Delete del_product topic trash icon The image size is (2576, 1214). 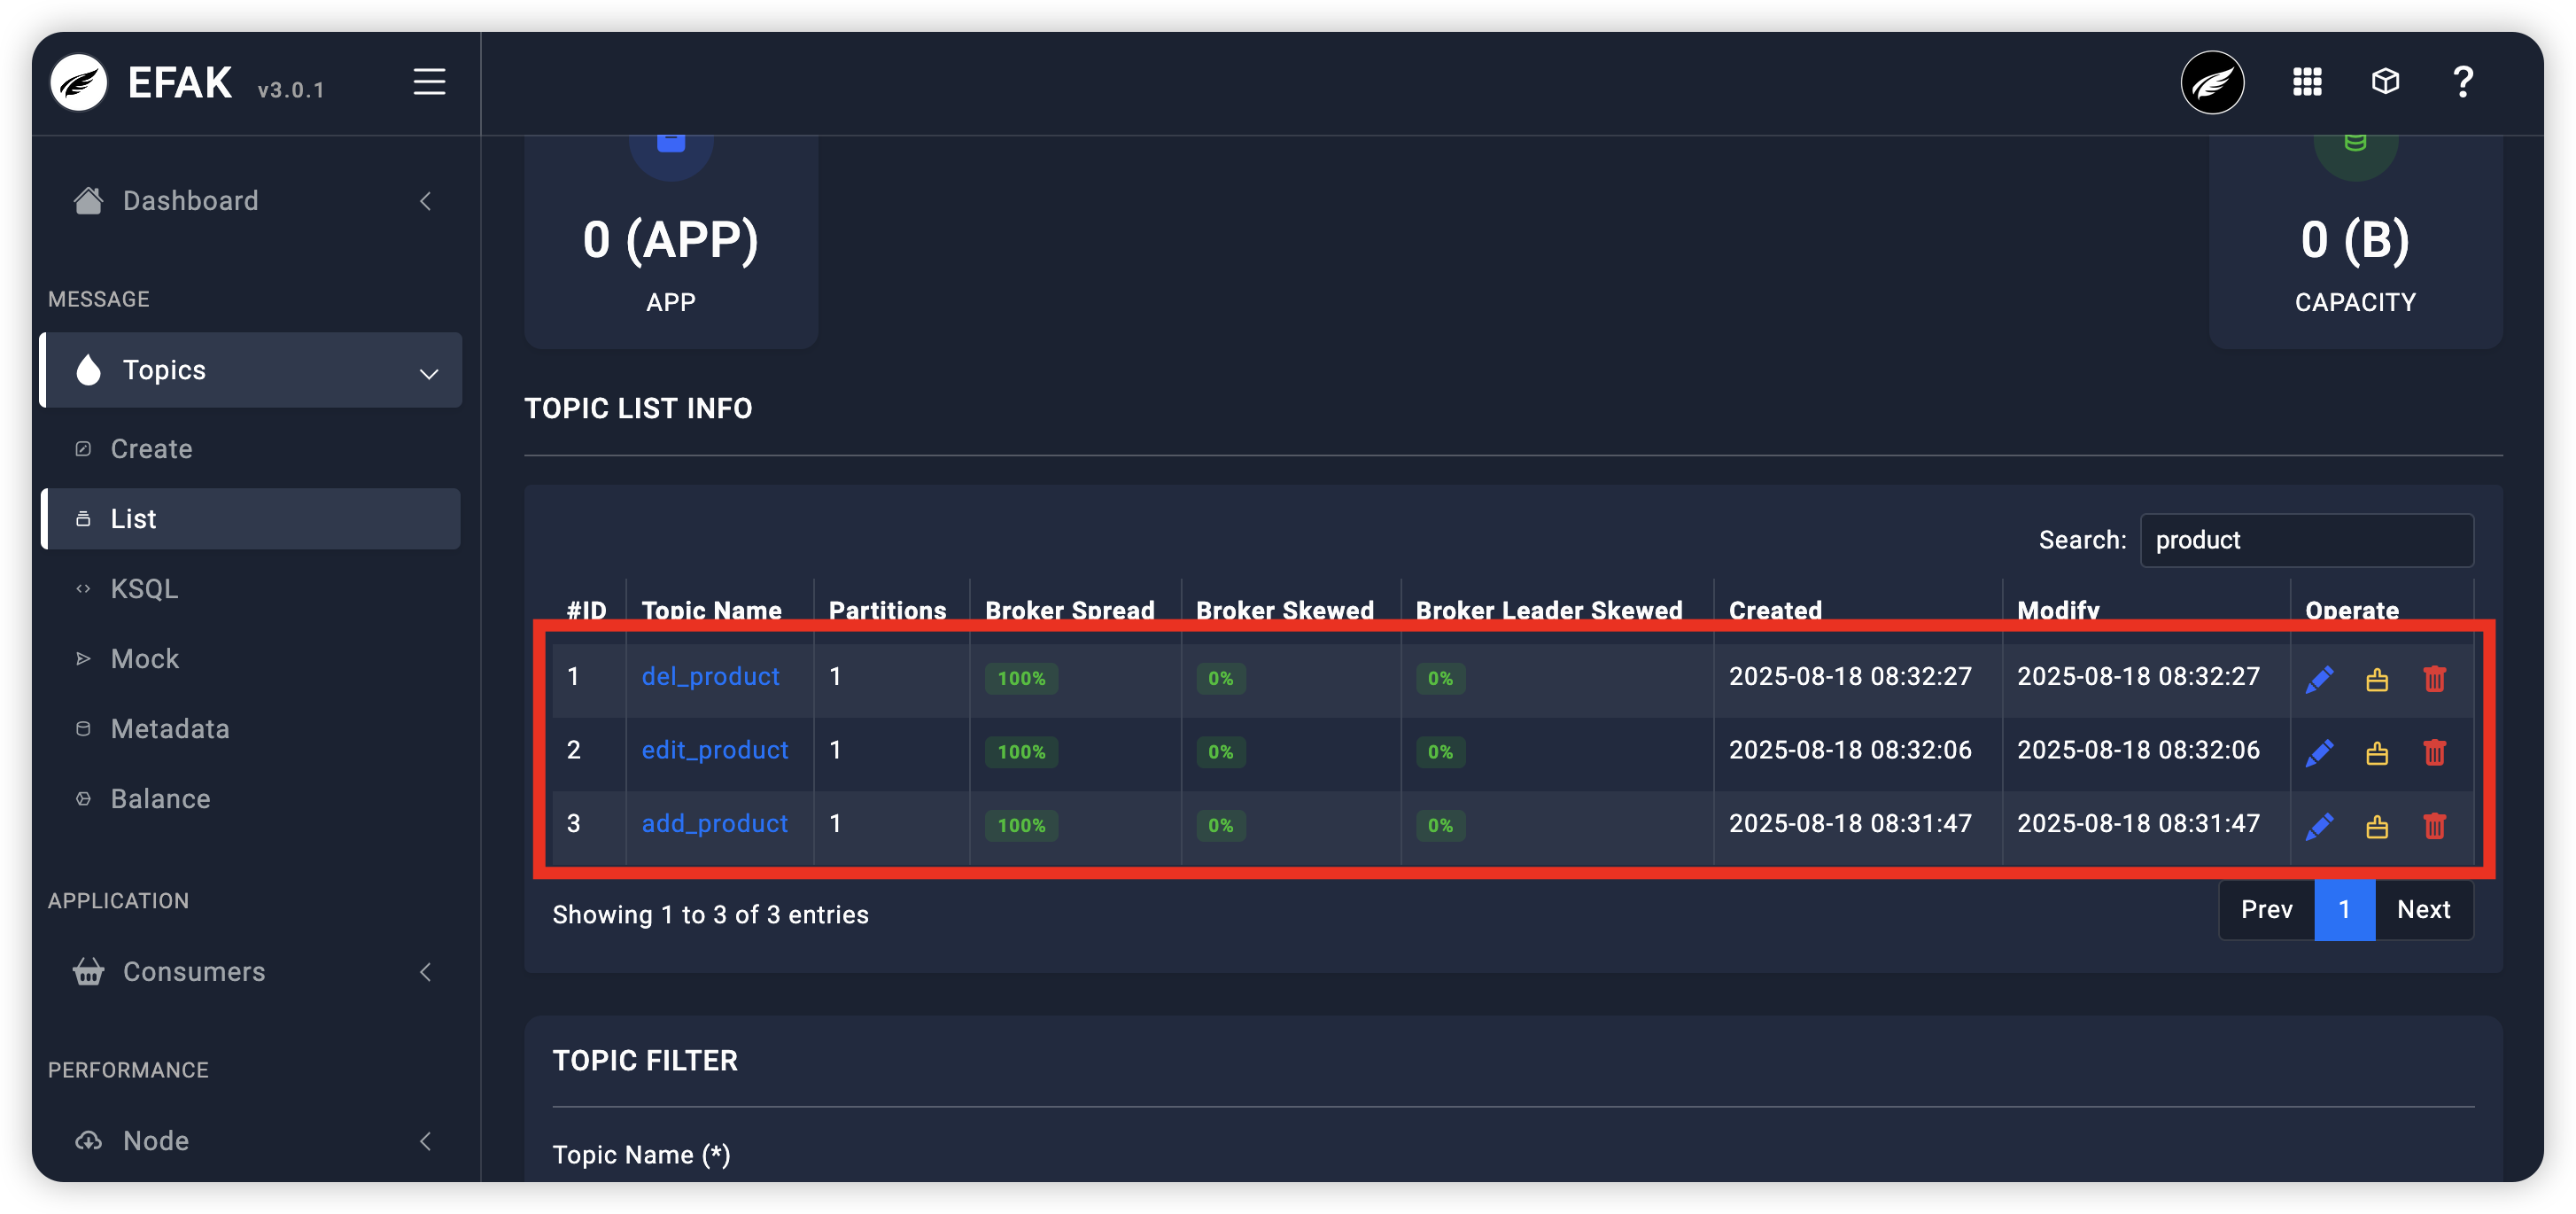click(x=2434, y=679)
